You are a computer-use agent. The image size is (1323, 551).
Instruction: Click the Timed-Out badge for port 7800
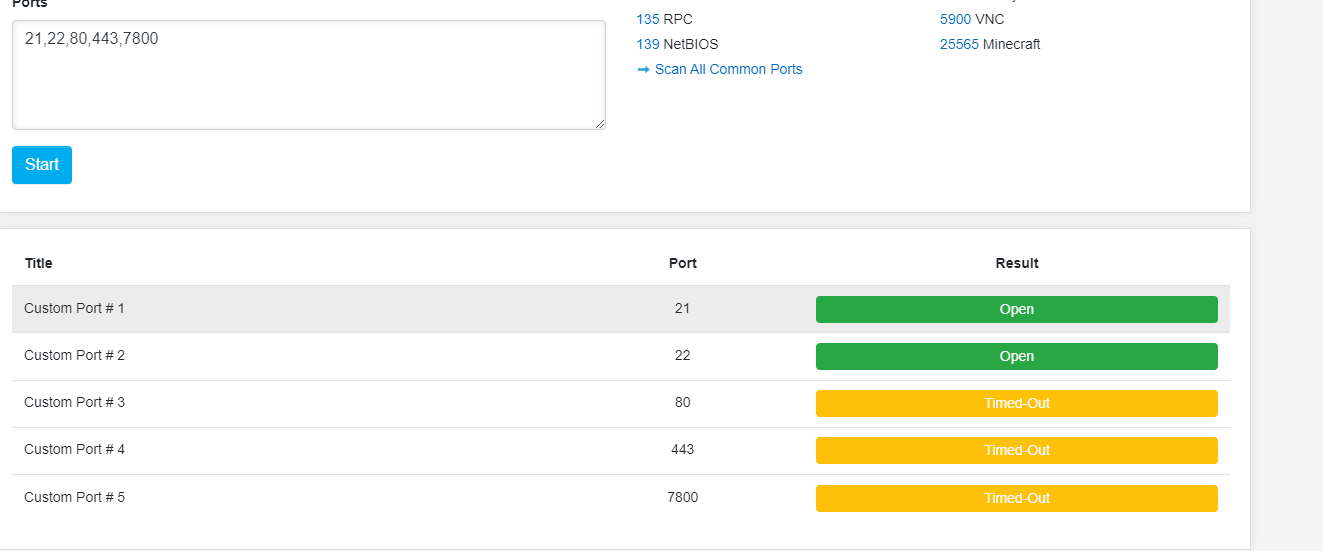coord(1016,499)
